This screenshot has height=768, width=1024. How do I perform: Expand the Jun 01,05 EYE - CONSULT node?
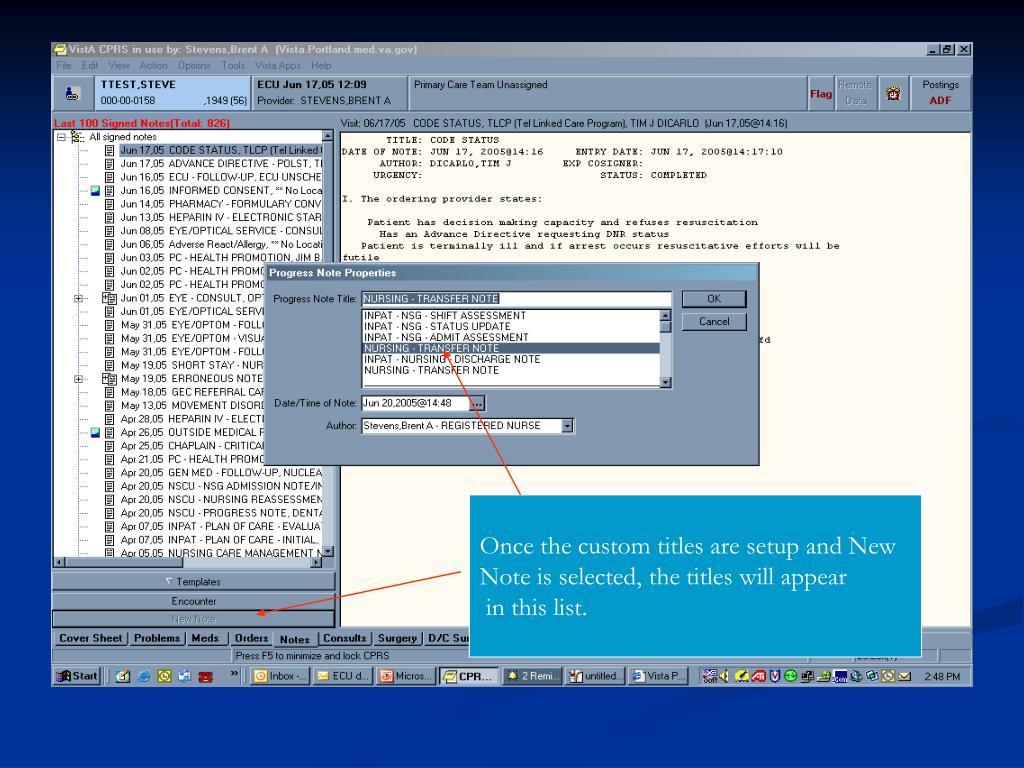pos(78,298)
